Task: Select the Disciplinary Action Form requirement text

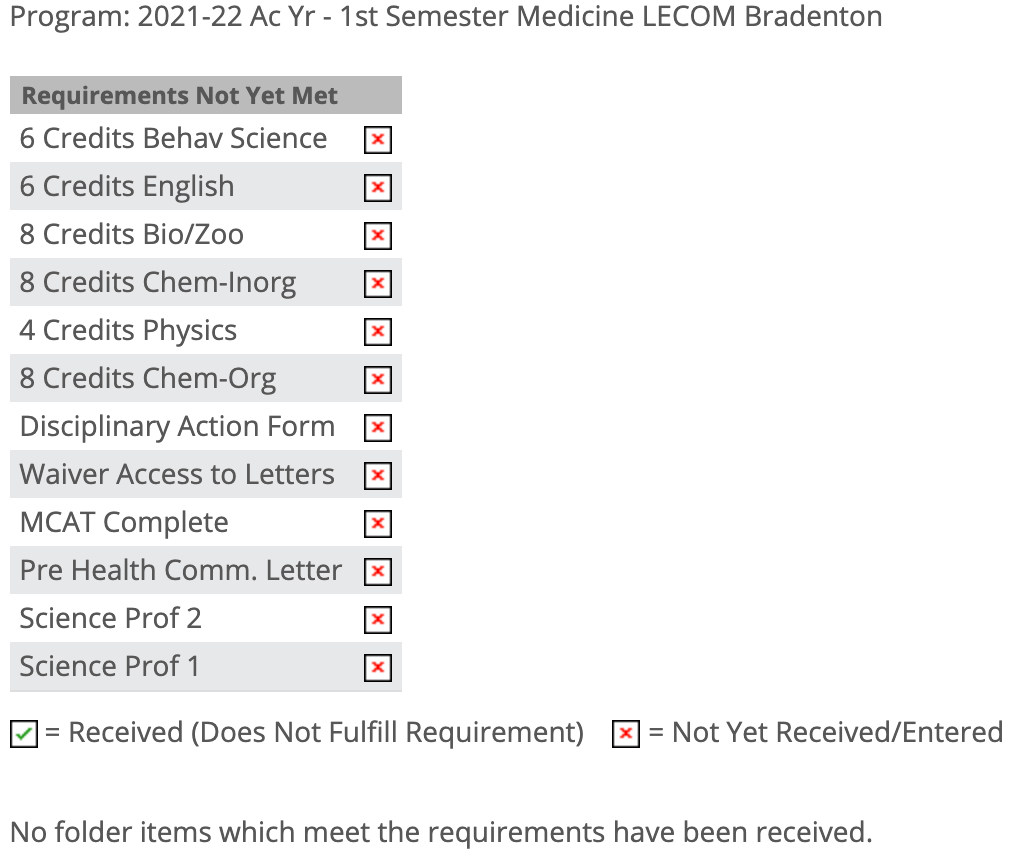Action: pos(177,427)
